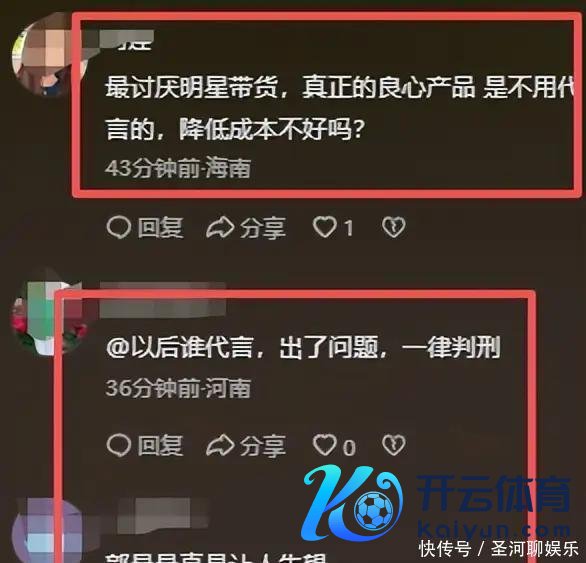Reply to the comment from Henan
The height and width of the screenshot is (563, 586).
145,445
